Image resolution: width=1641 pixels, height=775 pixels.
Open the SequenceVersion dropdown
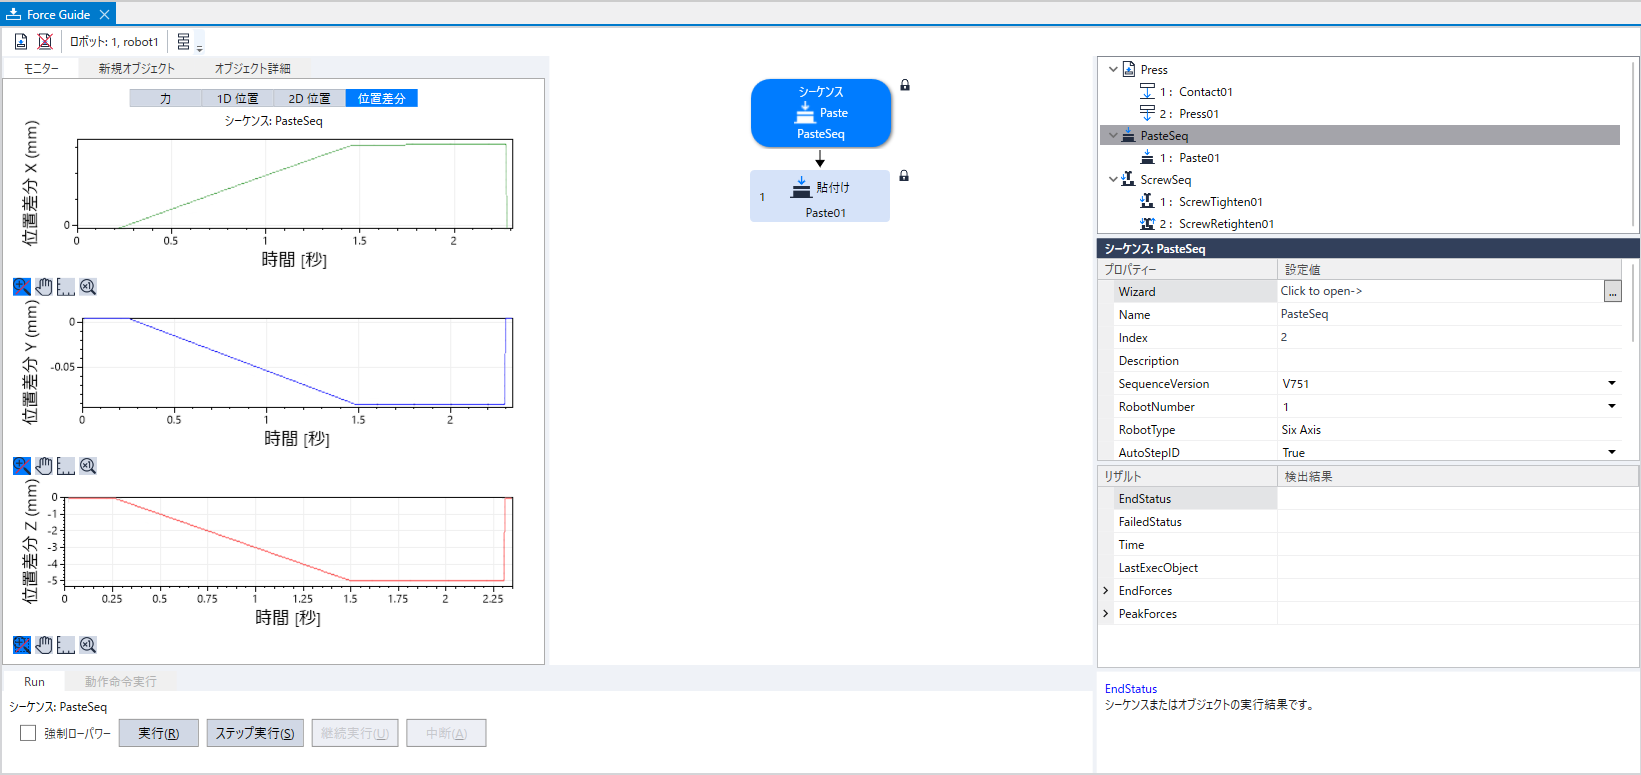(1611, 384)
